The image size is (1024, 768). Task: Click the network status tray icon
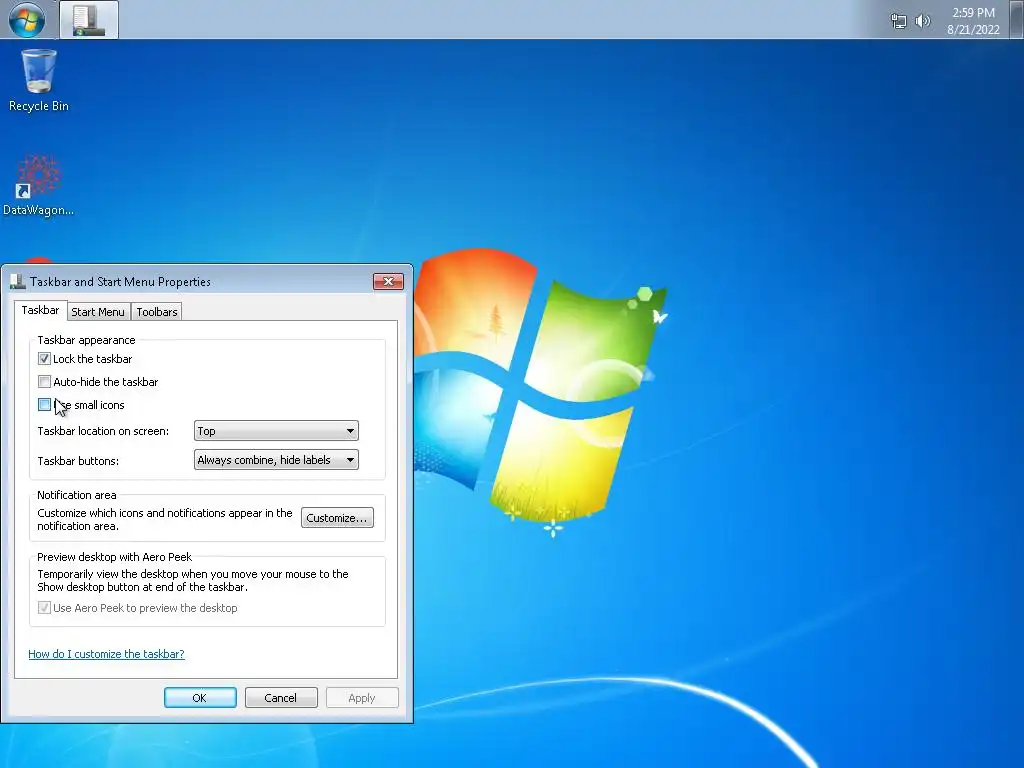point(899,21)
